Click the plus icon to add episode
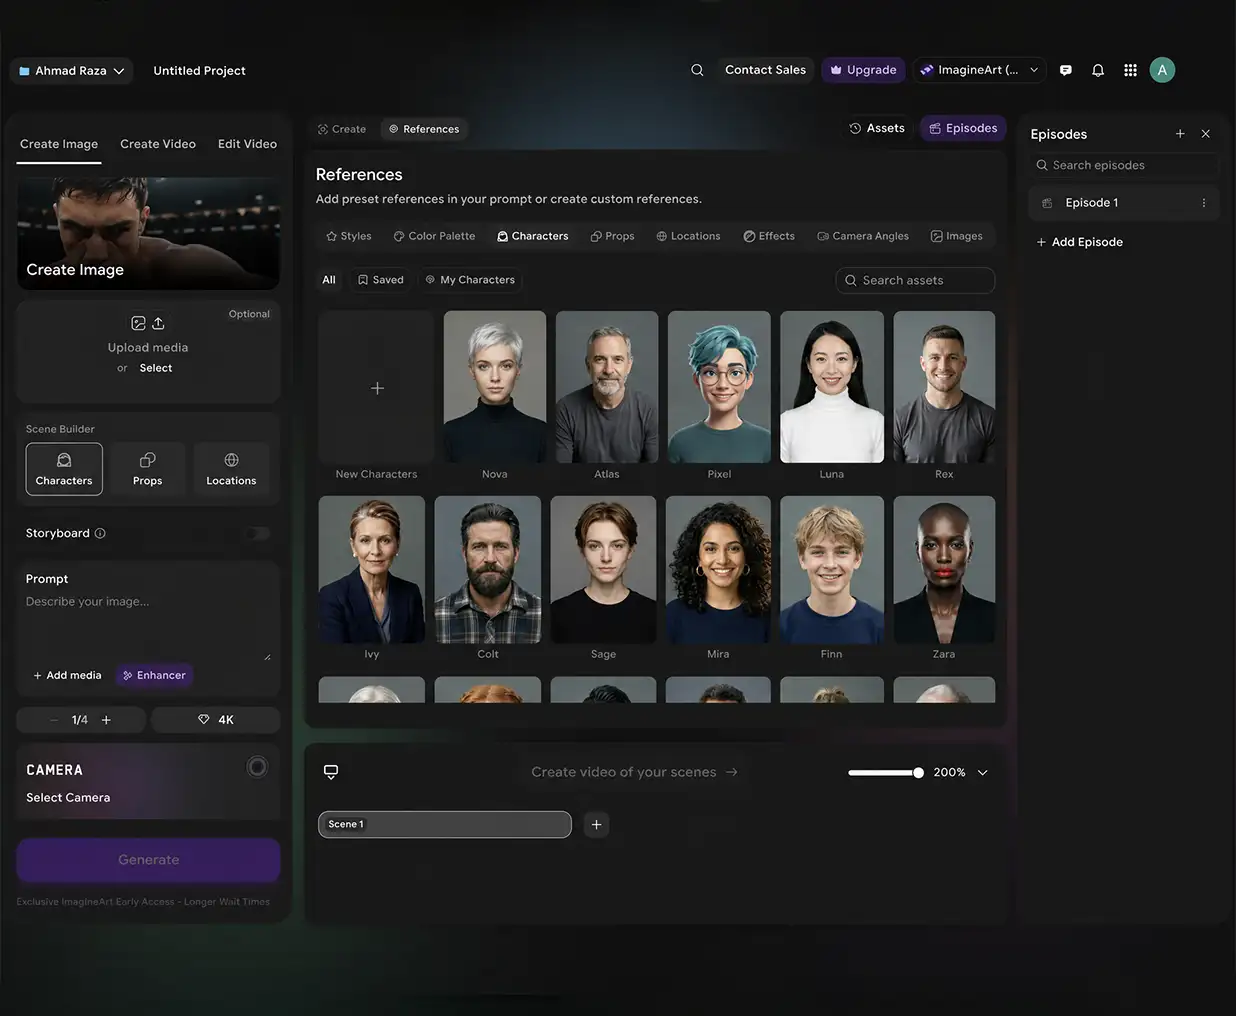The image size is (1236, 1016). pos(1180,134)
